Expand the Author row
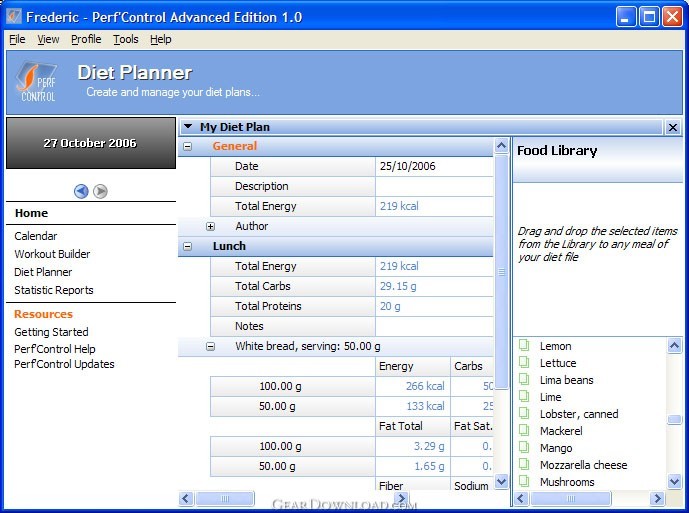The width and height of the screenshot is (689, 513). (x=210, y=226)
